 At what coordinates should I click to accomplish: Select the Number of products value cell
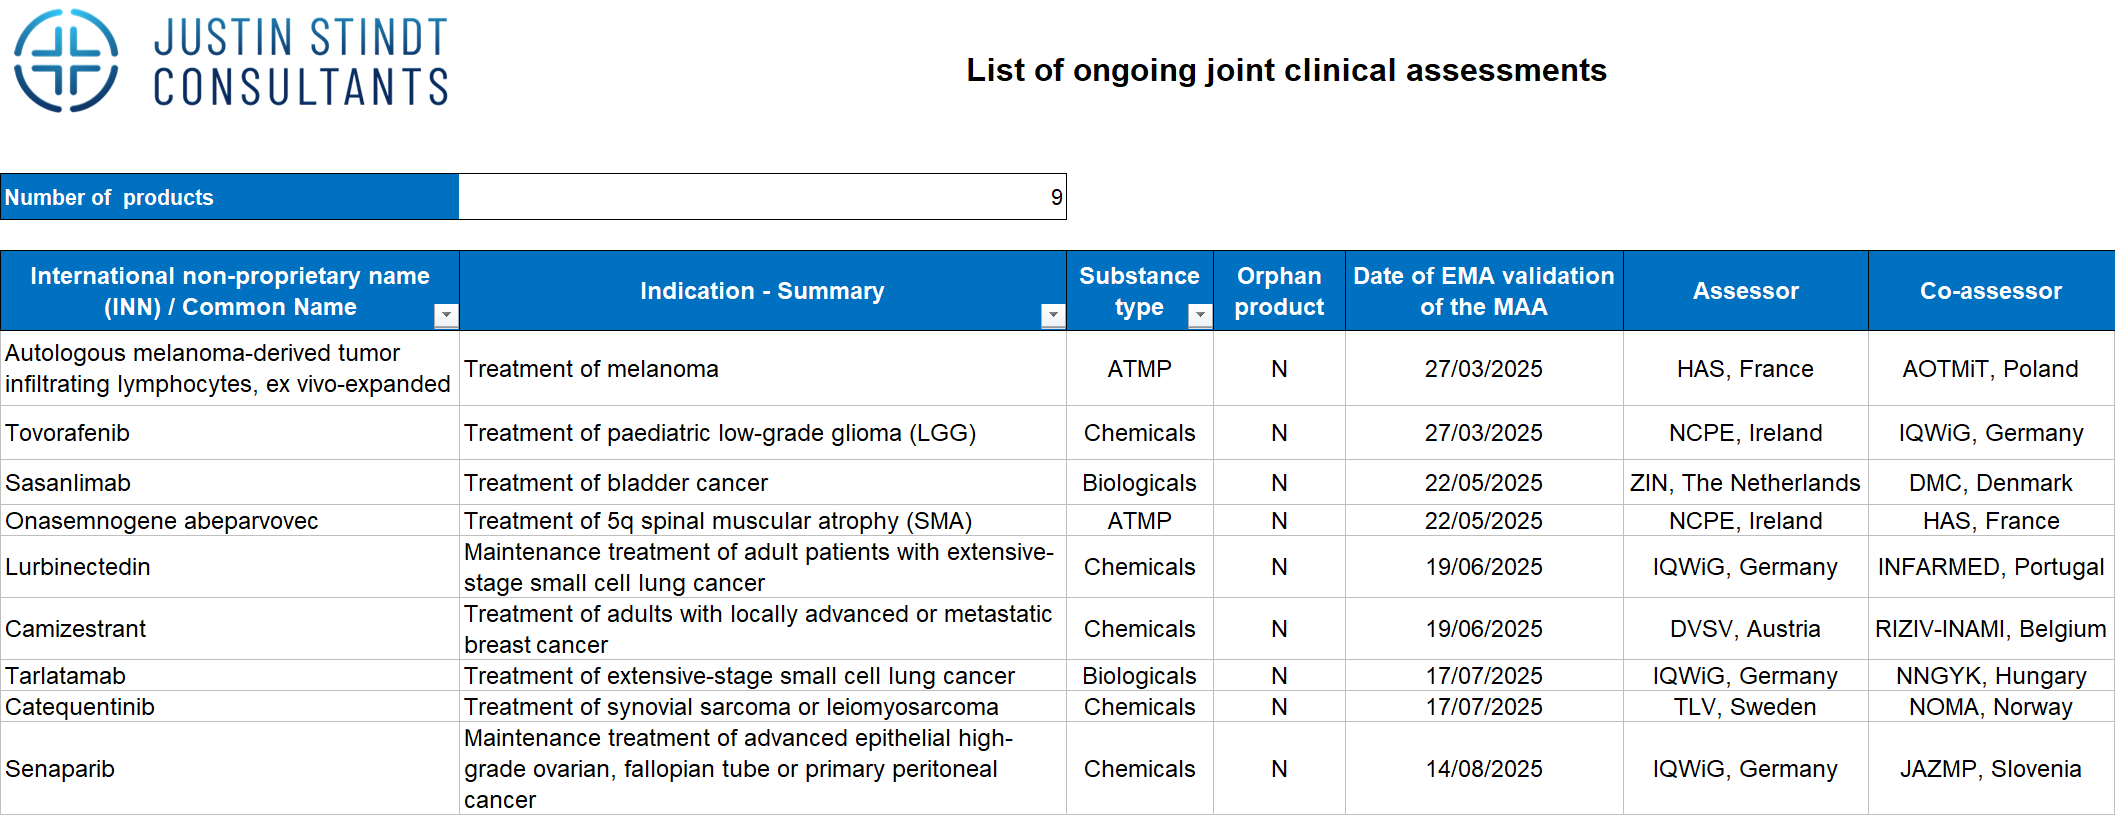click(x=762, y=197)
